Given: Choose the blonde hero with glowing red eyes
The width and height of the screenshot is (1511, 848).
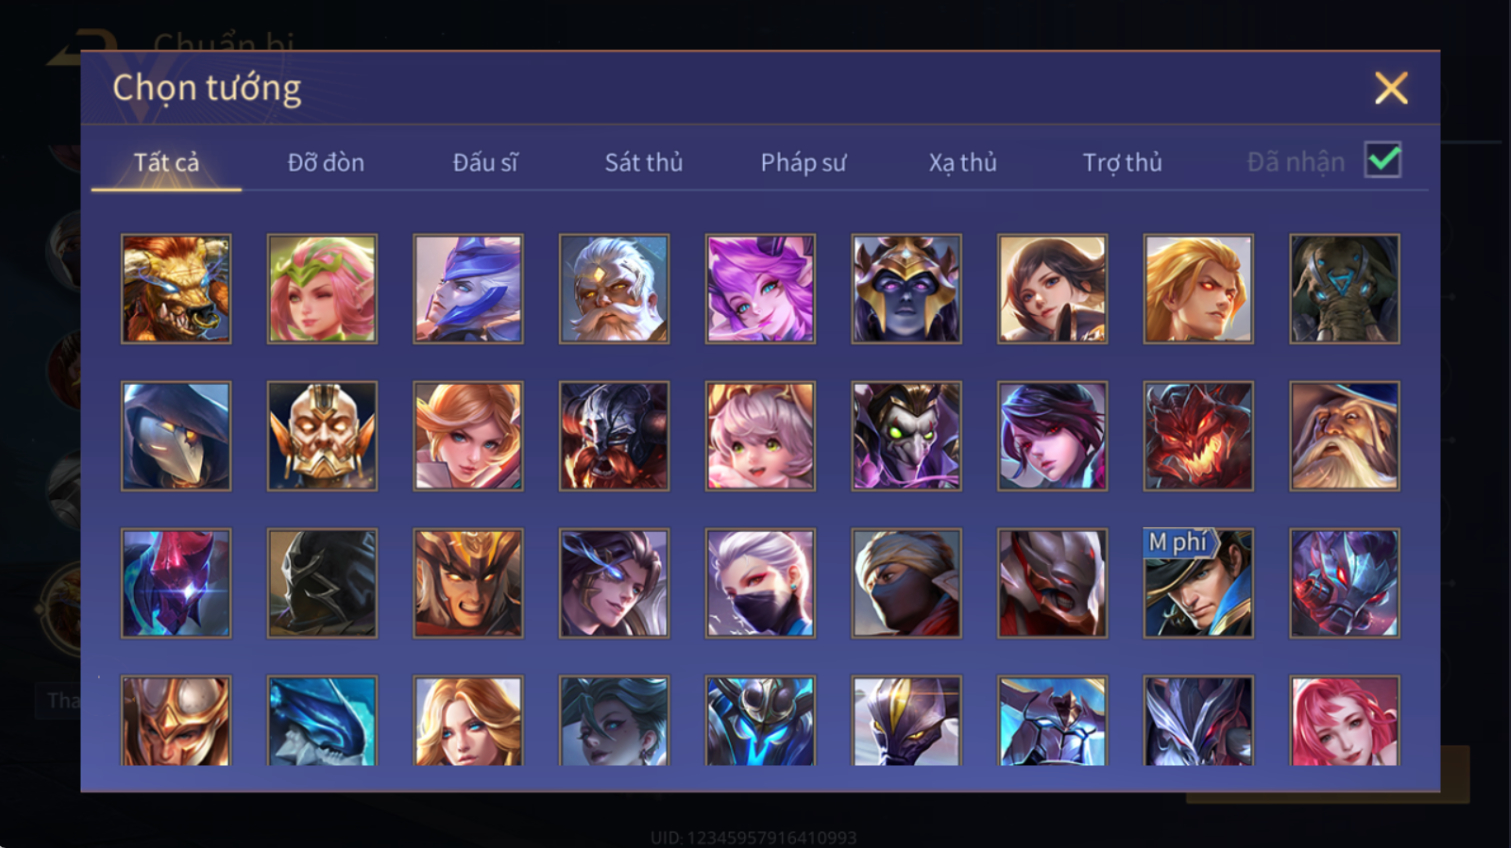Looking at the screenshot, I should (1198, 289).
